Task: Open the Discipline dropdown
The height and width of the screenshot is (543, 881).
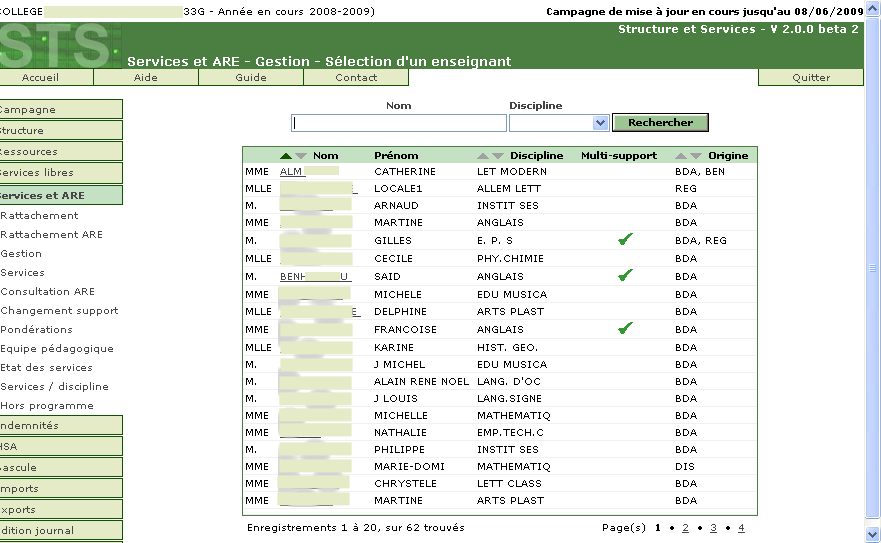Action: pyautogui.click(x=600, y=123)
